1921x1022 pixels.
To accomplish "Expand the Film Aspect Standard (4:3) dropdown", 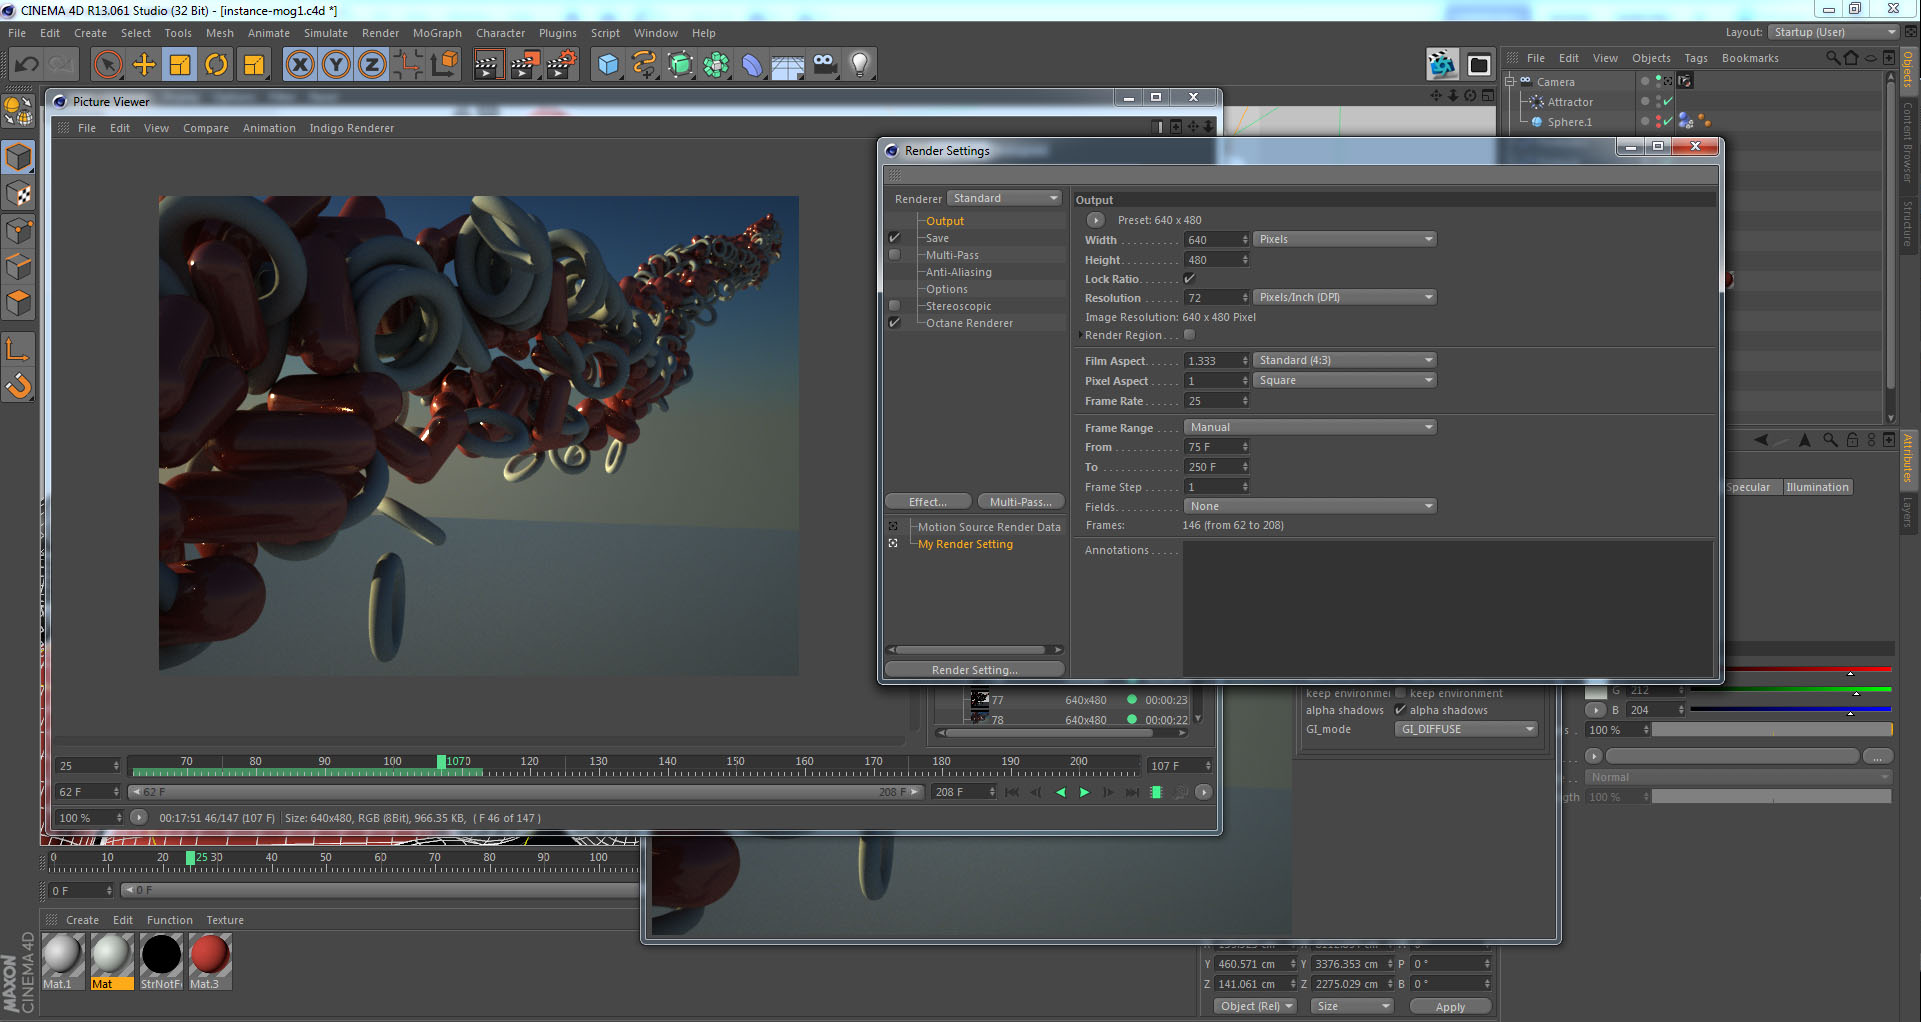I will click(1344, 360).
